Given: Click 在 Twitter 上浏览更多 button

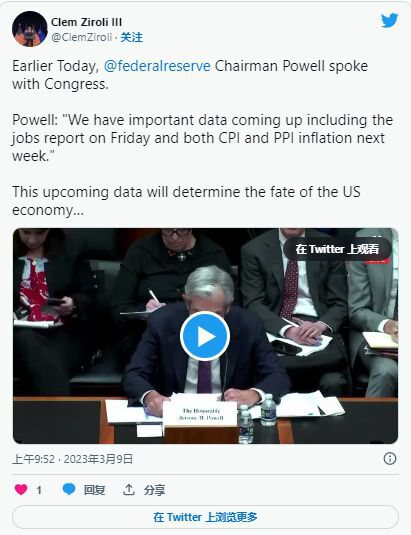Looking at the screenshot, I should (x=205, y=517).
